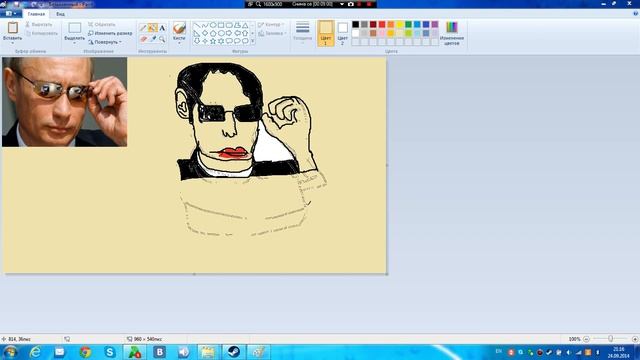The image size is (640, 360).
Task: Open the Контур outline dropdown
Action: 272,25
